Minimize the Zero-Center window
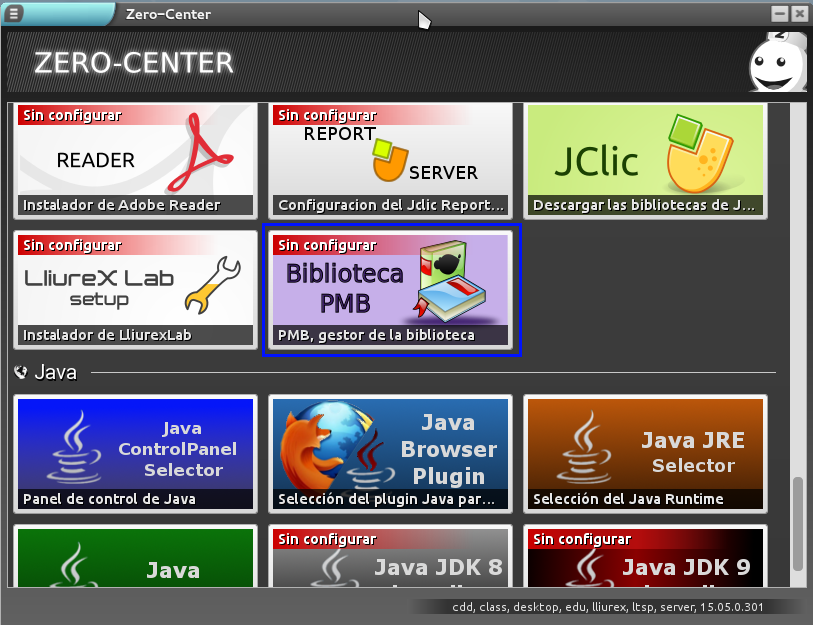813x625 pixels. point(780,14)
